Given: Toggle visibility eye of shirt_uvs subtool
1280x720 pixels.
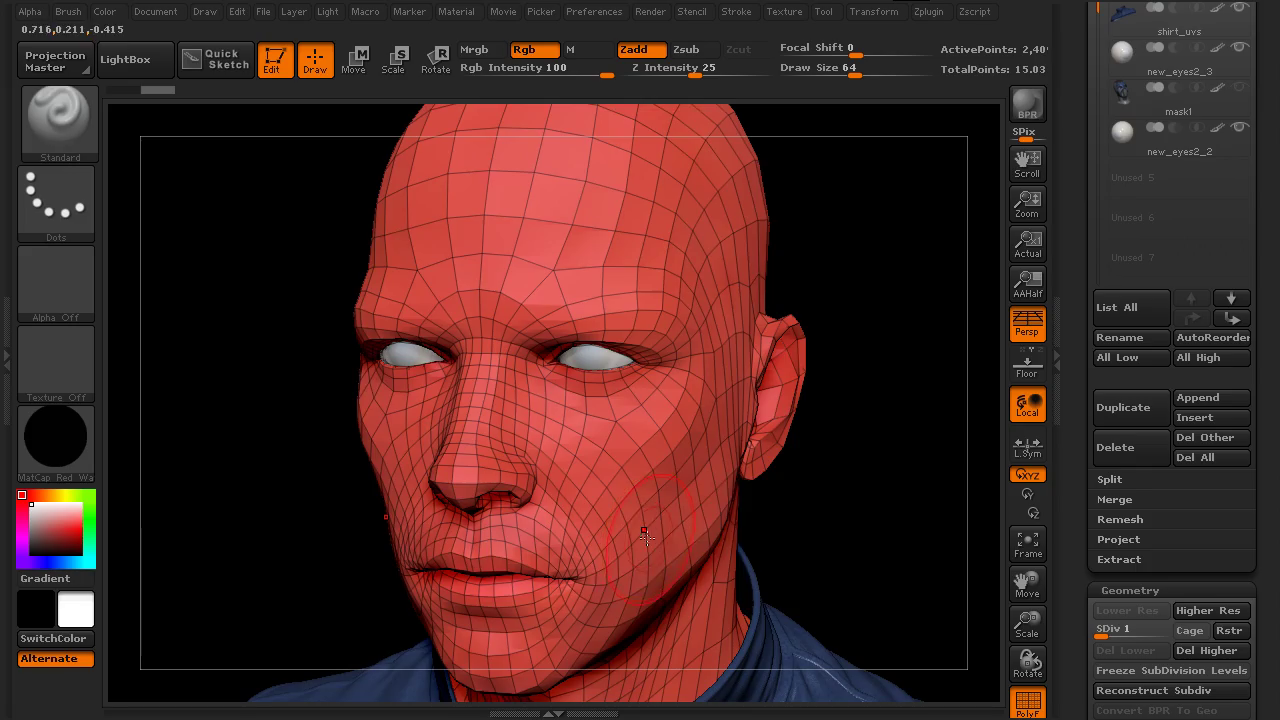Looking at the screenshot, I should click(x=1239, y=8).
